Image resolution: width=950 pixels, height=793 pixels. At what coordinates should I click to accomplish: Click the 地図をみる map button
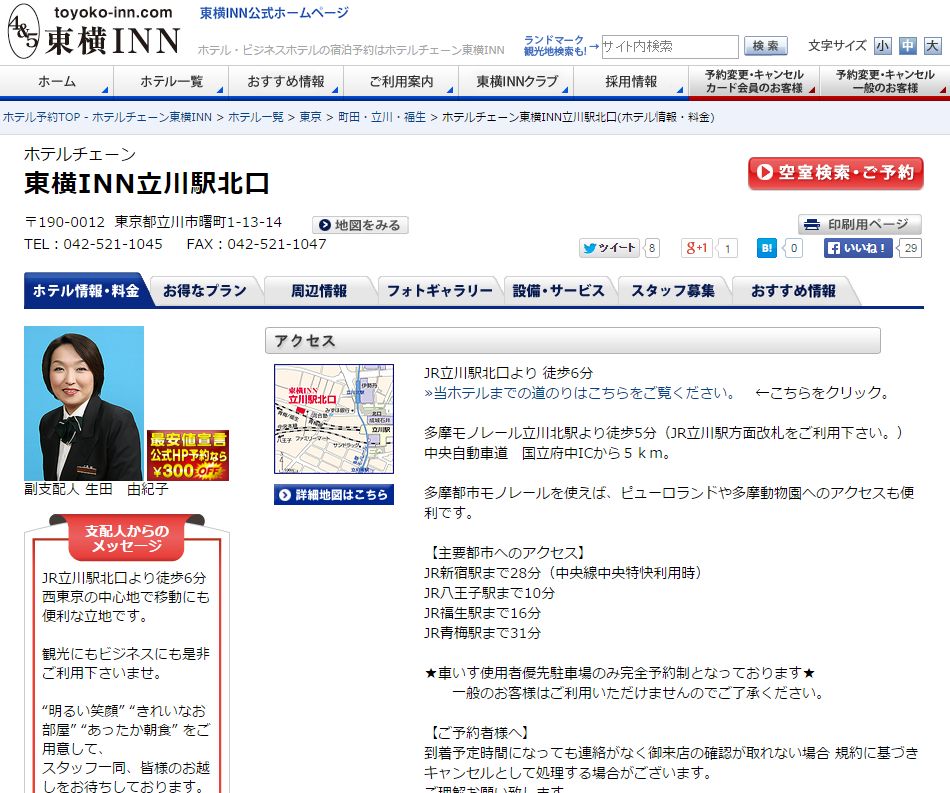pos(360,225)
